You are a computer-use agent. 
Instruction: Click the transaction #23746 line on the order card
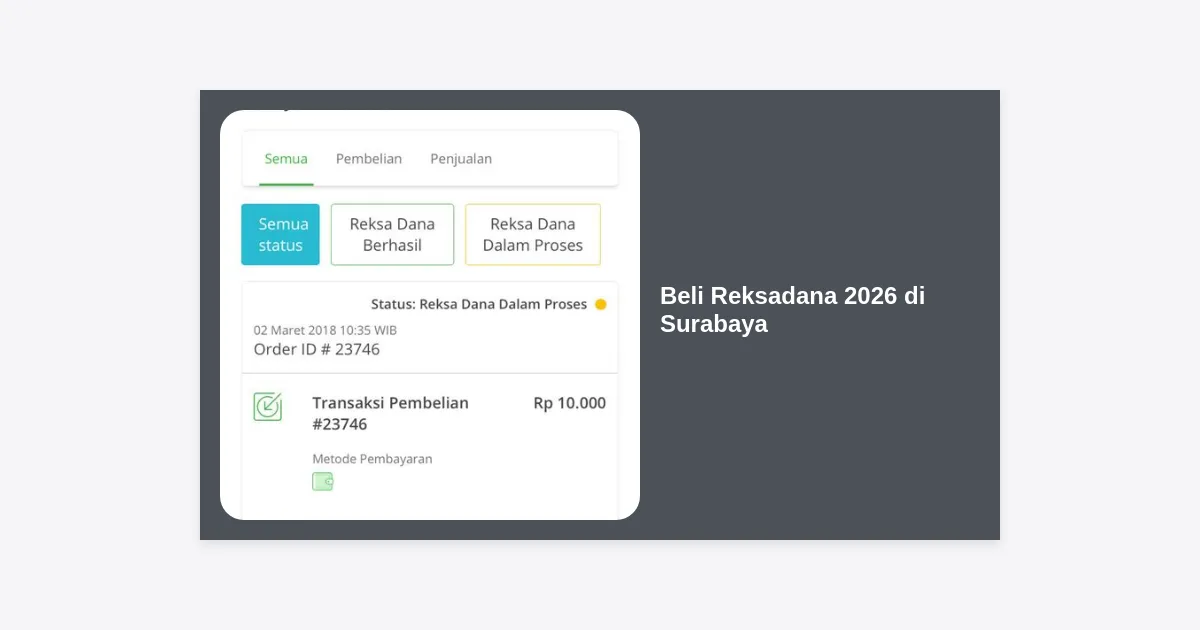click(340, 424)
